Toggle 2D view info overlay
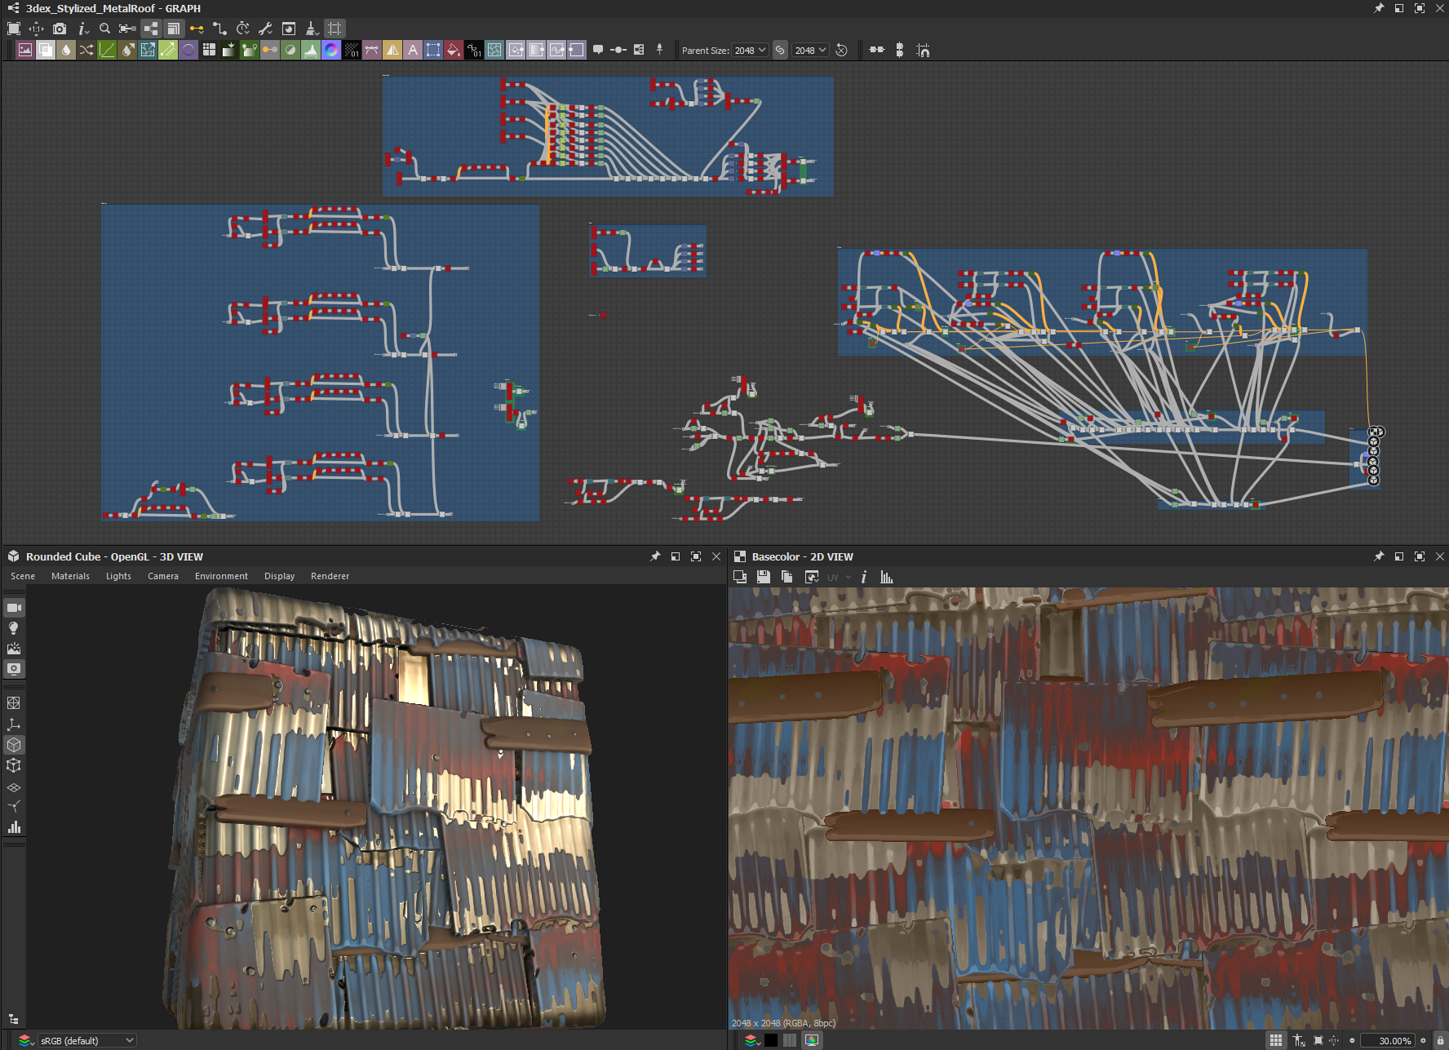 click(864, 577)
